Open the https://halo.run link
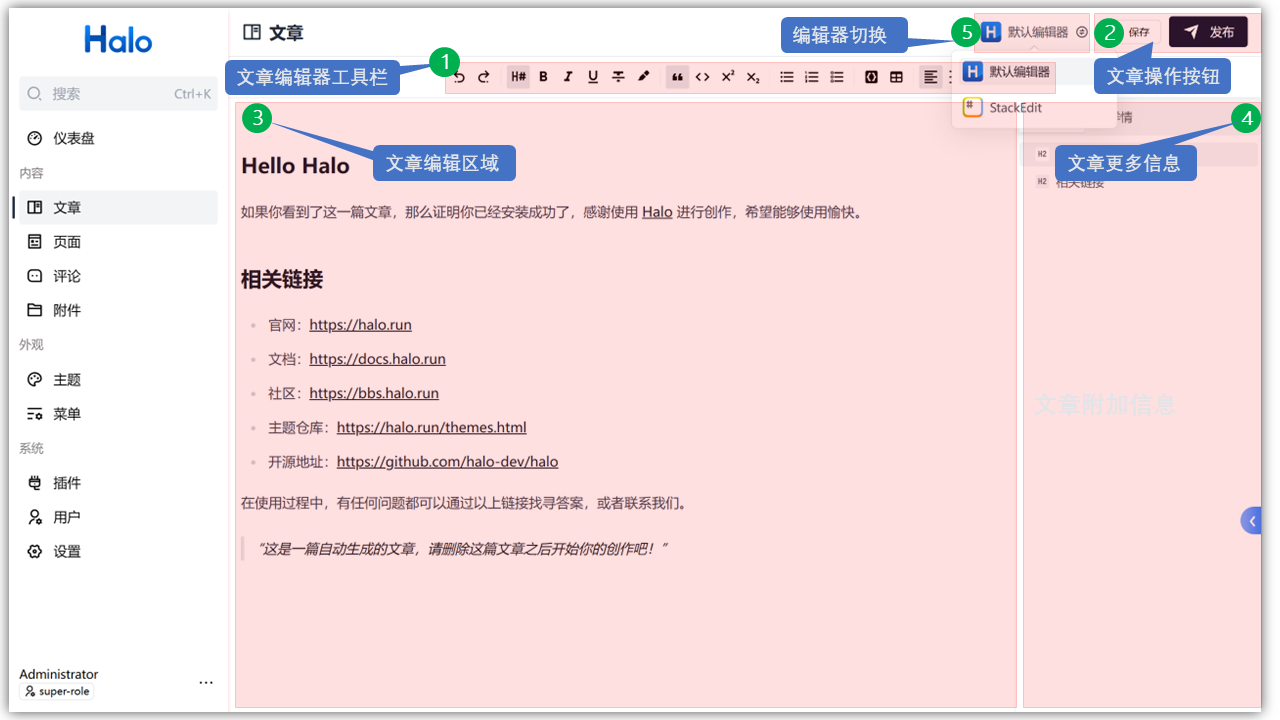The image size is (1280, 720). (360, 325)
